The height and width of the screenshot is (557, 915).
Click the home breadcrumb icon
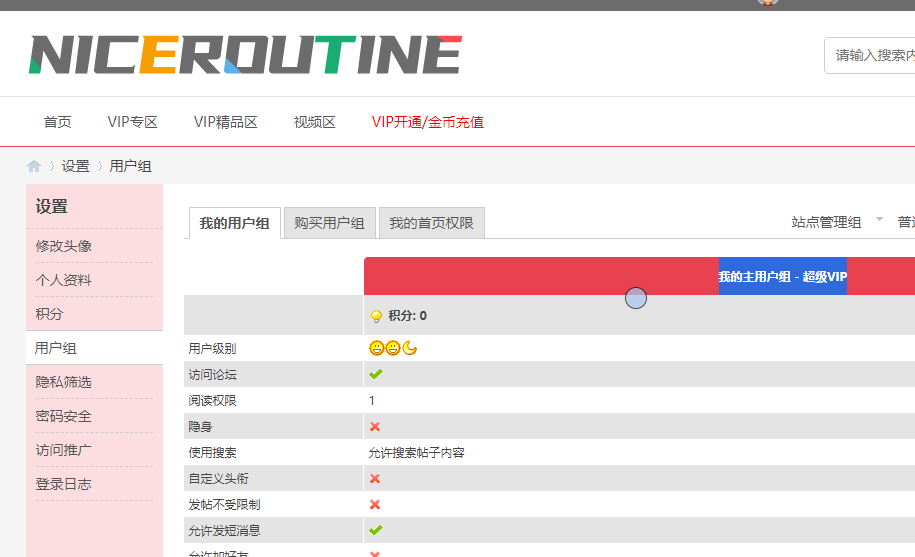coord(34,166)
